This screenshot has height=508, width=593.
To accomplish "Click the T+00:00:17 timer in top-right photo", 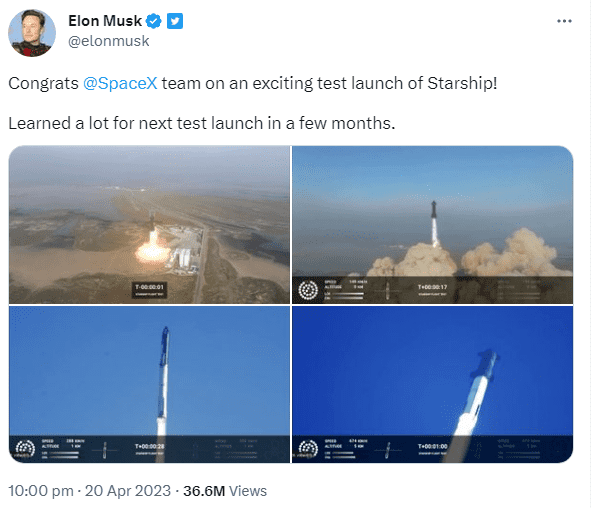I will click(432, 287).
